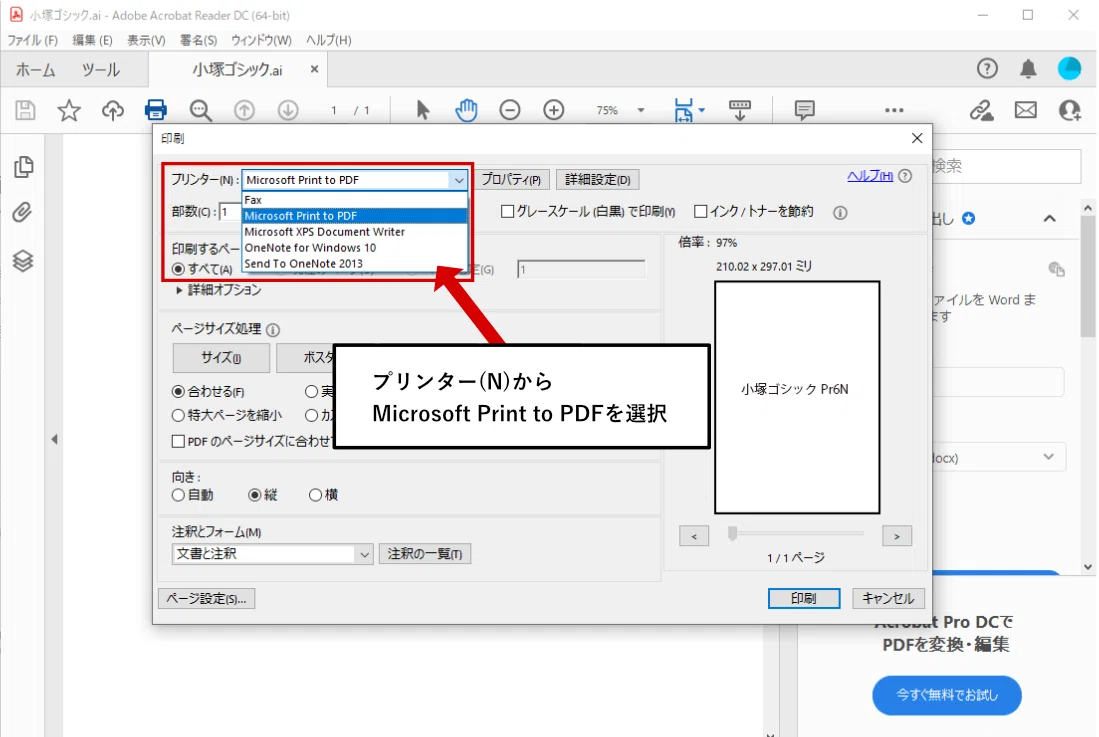This screenshot has width=1099, height=737.
Task: Choose Send To OneNote 2013 option
Action: 355,263
